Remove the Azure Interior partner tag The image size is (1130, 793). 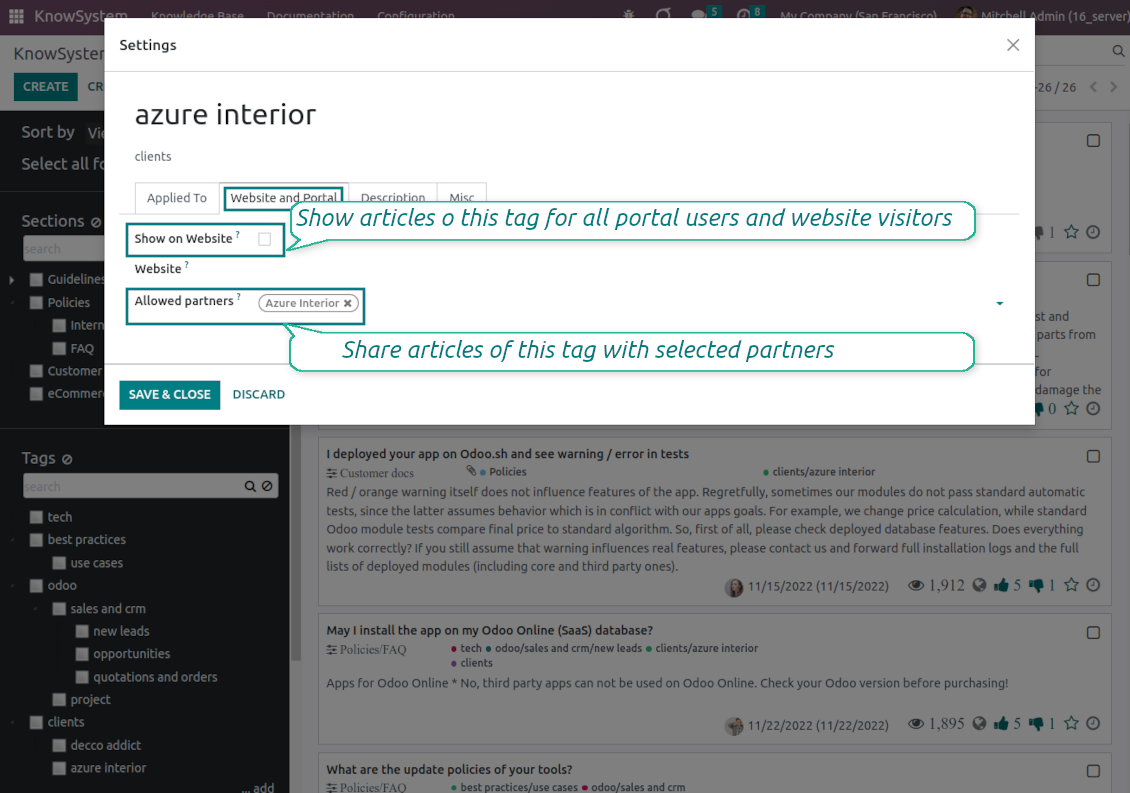pyautogui.click(x=348, y=303)
